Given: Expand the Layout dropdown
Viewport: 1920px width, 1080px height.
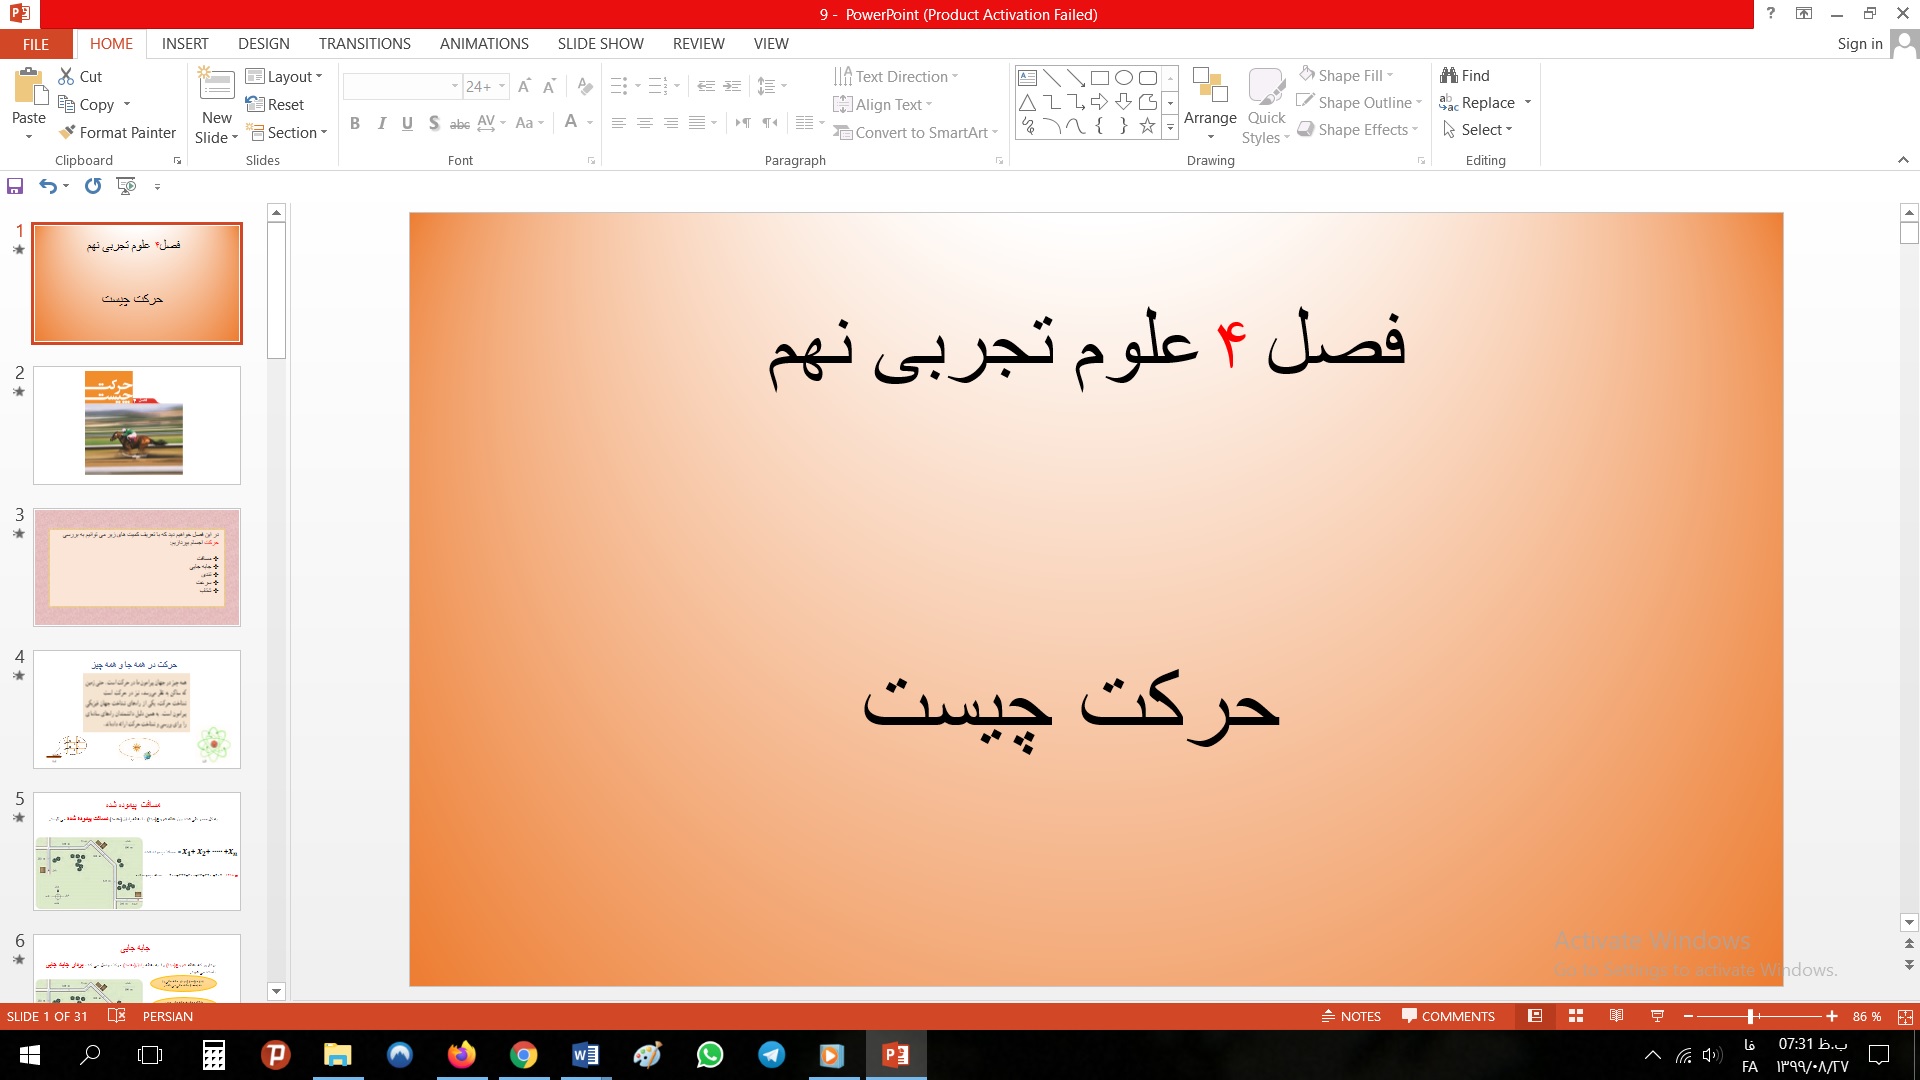Looking at the screenshot, I should coord(284,77).
